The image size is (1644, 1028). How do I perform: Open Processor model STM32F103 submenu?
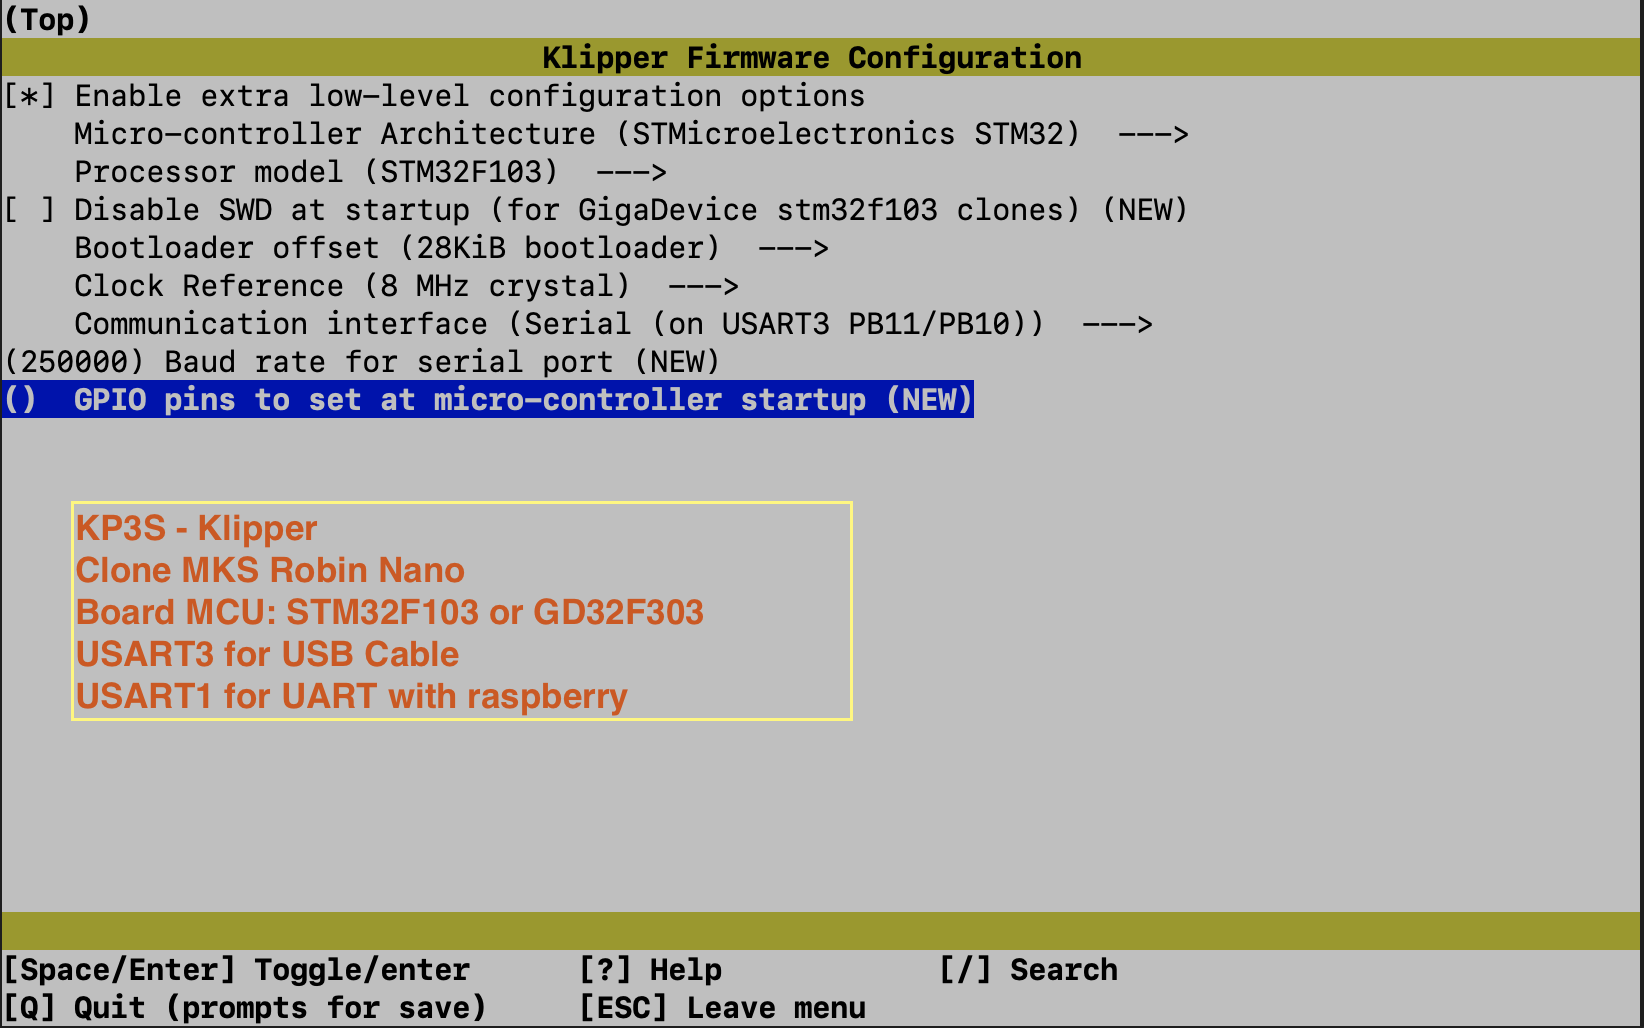pyautogui.click(x=370, y=172)
